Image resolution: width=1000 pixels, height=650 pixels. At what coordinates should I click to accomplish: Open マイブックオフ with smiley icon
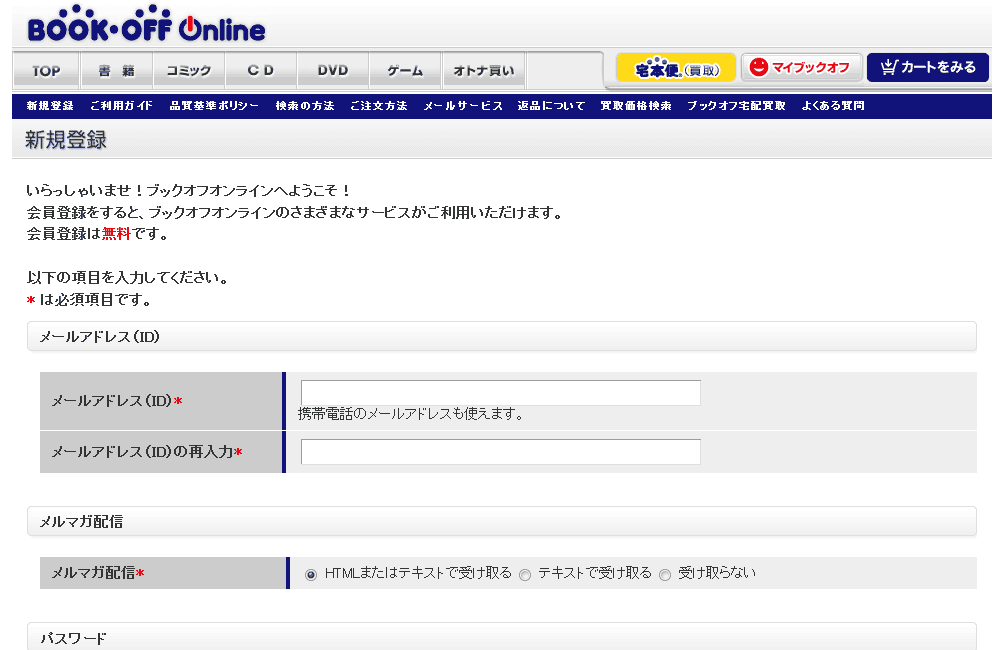pyautogui.click(x=801, y=68)
